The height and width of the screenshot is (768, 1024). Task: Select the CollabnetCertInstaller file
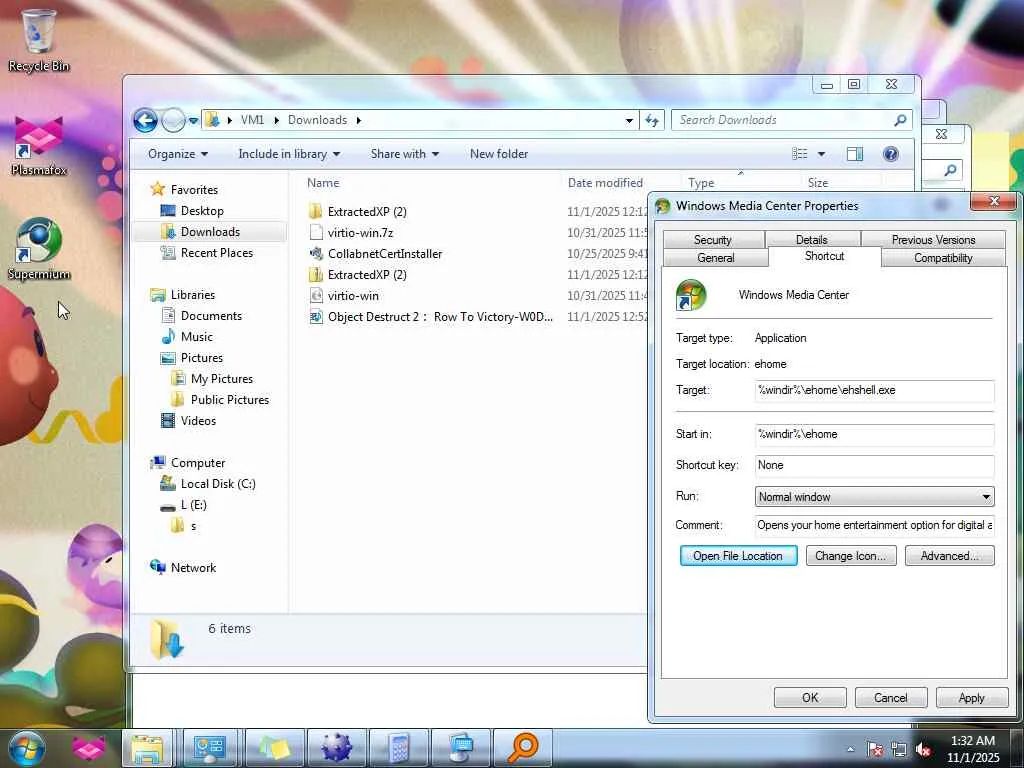pyautogui.click(x=385, y=253)
